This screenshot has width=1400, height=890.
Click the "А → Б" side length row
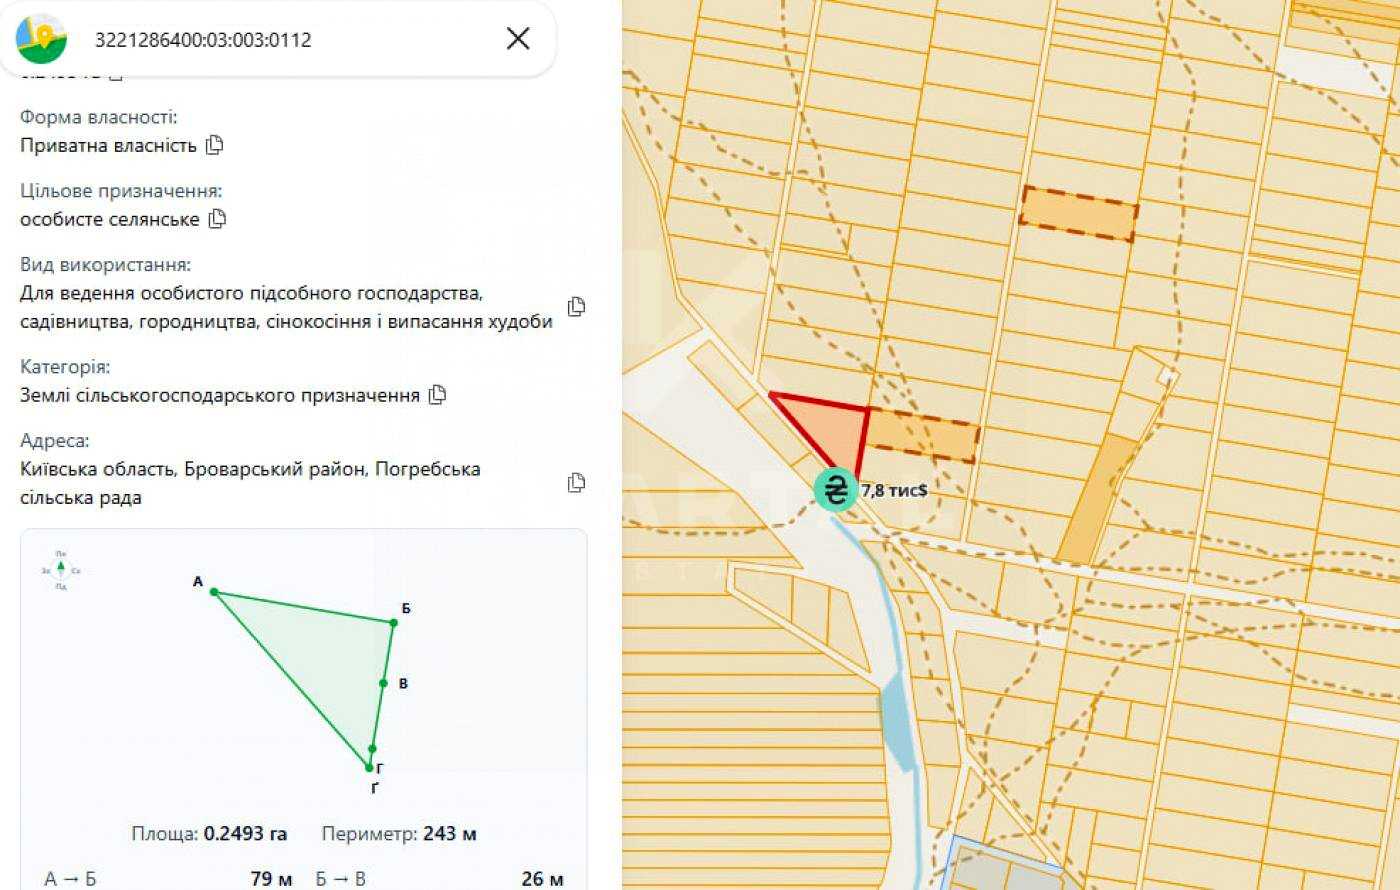coord(168,879)
